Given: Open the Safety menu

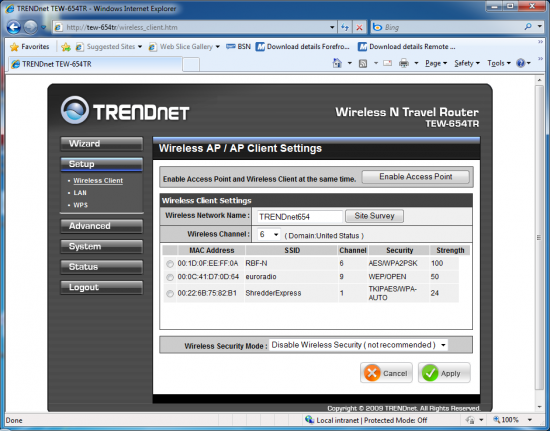Looking at the screenshot, I should tap(467, 63).
